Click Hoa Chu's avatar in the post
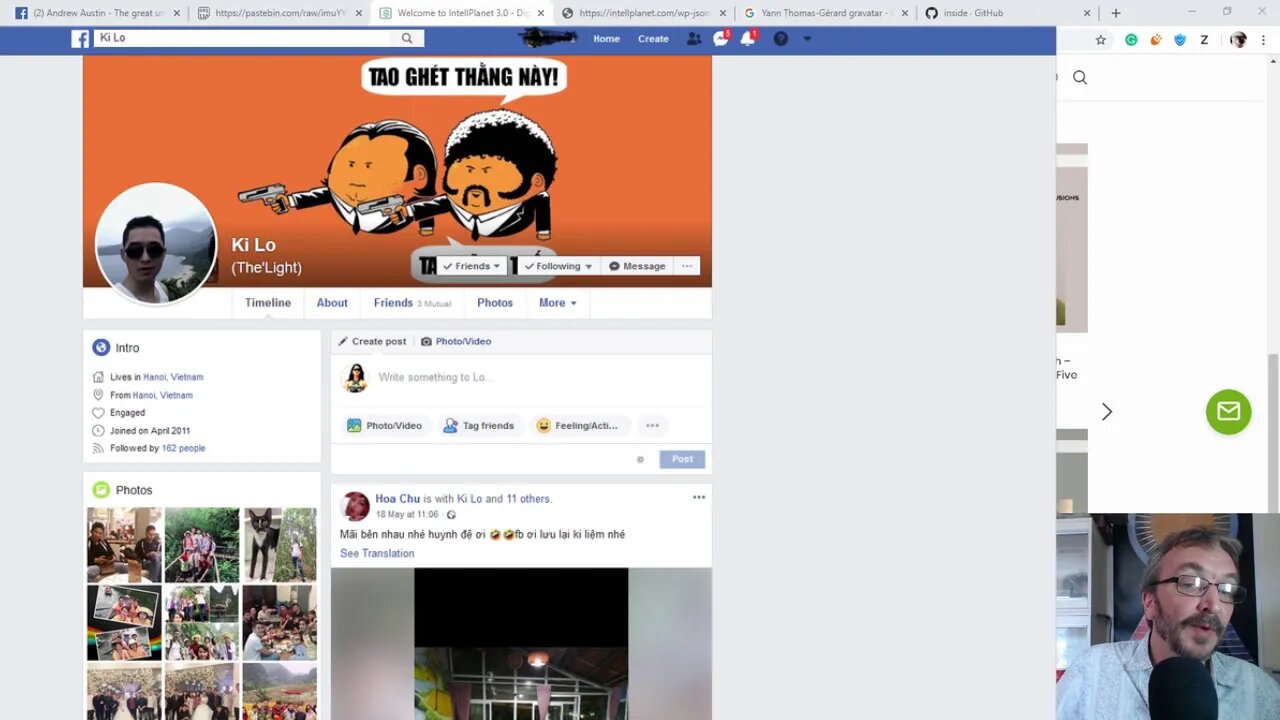 click(355, 506)
